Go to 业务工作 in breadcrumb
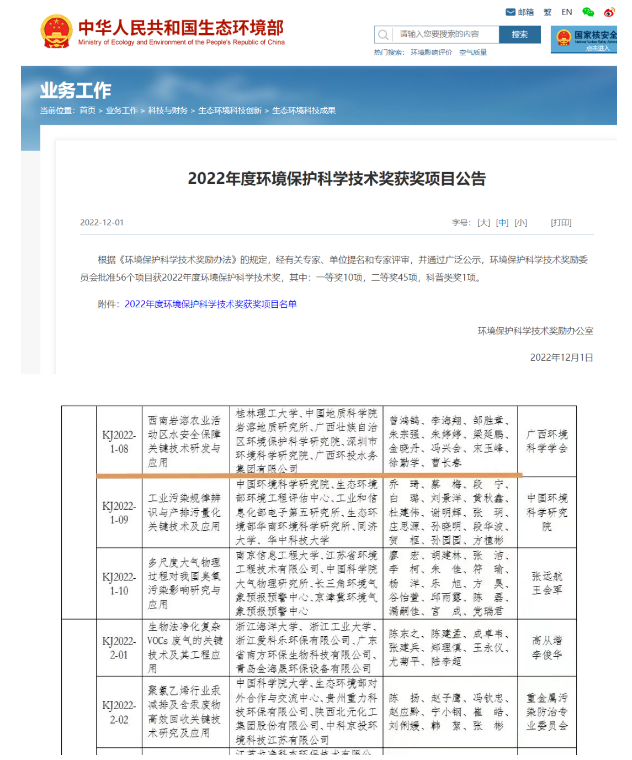The height and width of the screenshot is (760, 632). (x=121, y=110)
